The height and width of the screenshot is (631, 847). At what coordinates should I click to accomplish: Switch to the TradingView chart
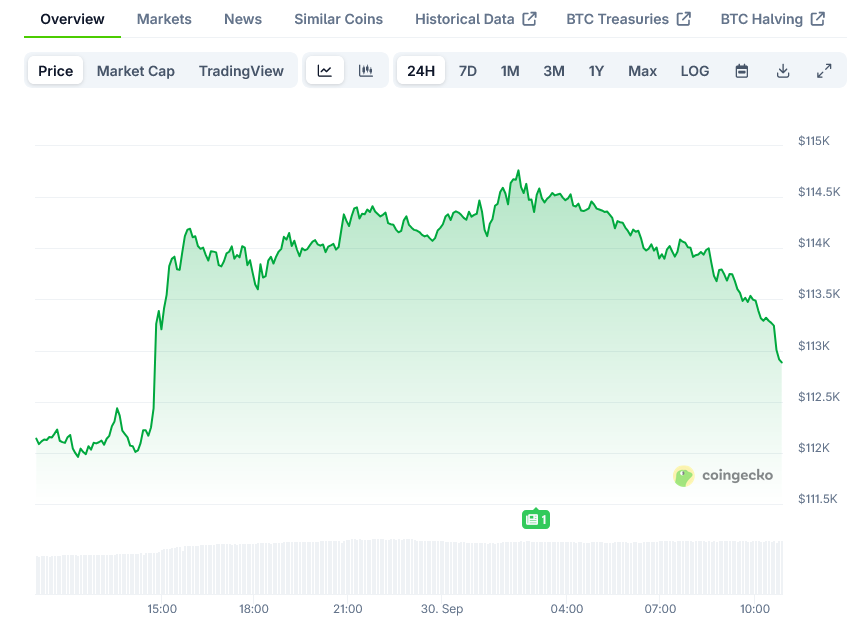(241, 71)
